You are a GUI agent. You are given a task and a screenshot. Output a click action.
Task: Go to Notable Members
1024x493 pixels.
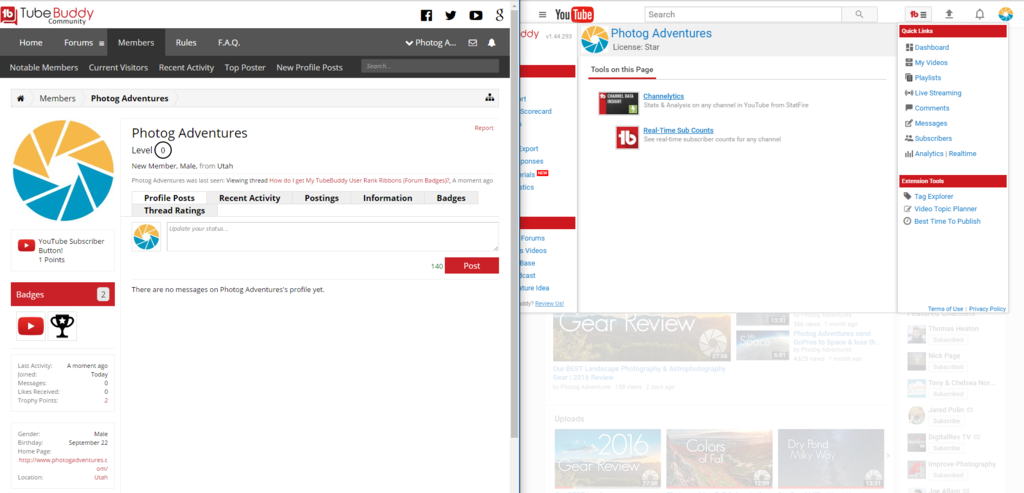pyautogui.click(x=44, y=67)
